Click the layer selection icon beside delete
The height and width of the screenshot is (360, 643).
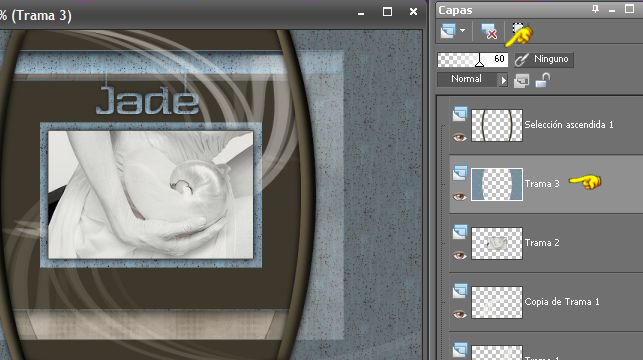[518, 29]
